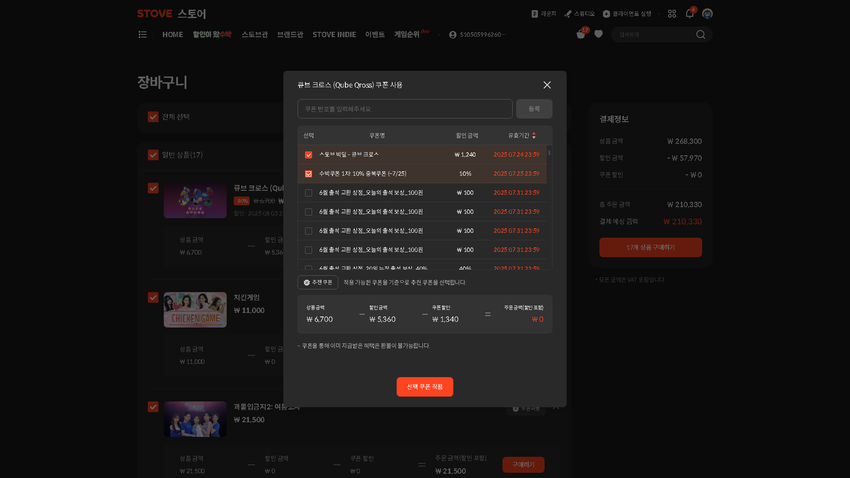850x478 pixels.
Task: Open the shopping cart basket icon
Action: coord(581,35)
